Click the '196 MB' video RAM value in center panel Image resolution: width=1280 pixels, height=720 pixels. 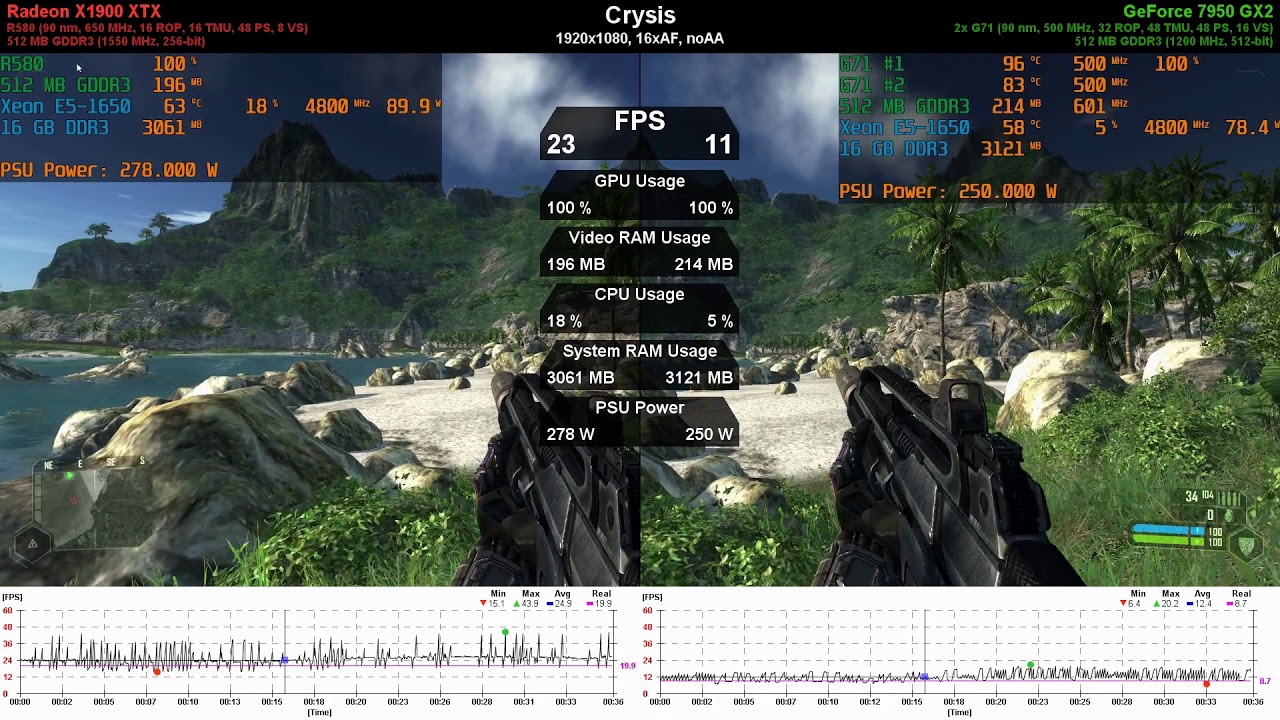click(576, 264)
